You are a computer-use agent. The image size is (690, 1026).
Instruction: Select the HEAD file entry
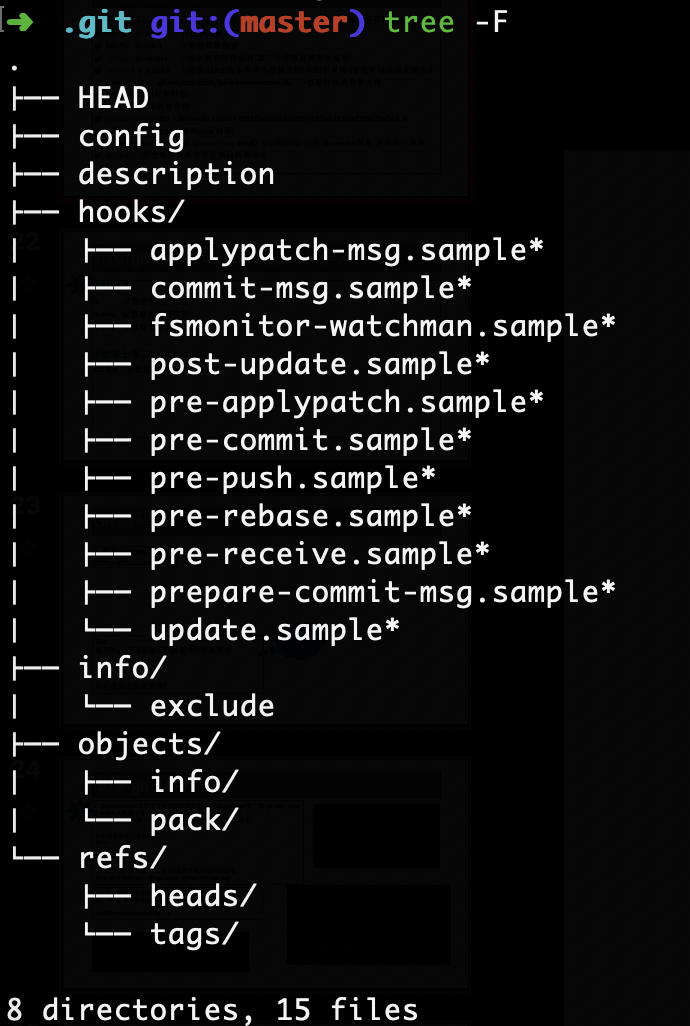113,98
